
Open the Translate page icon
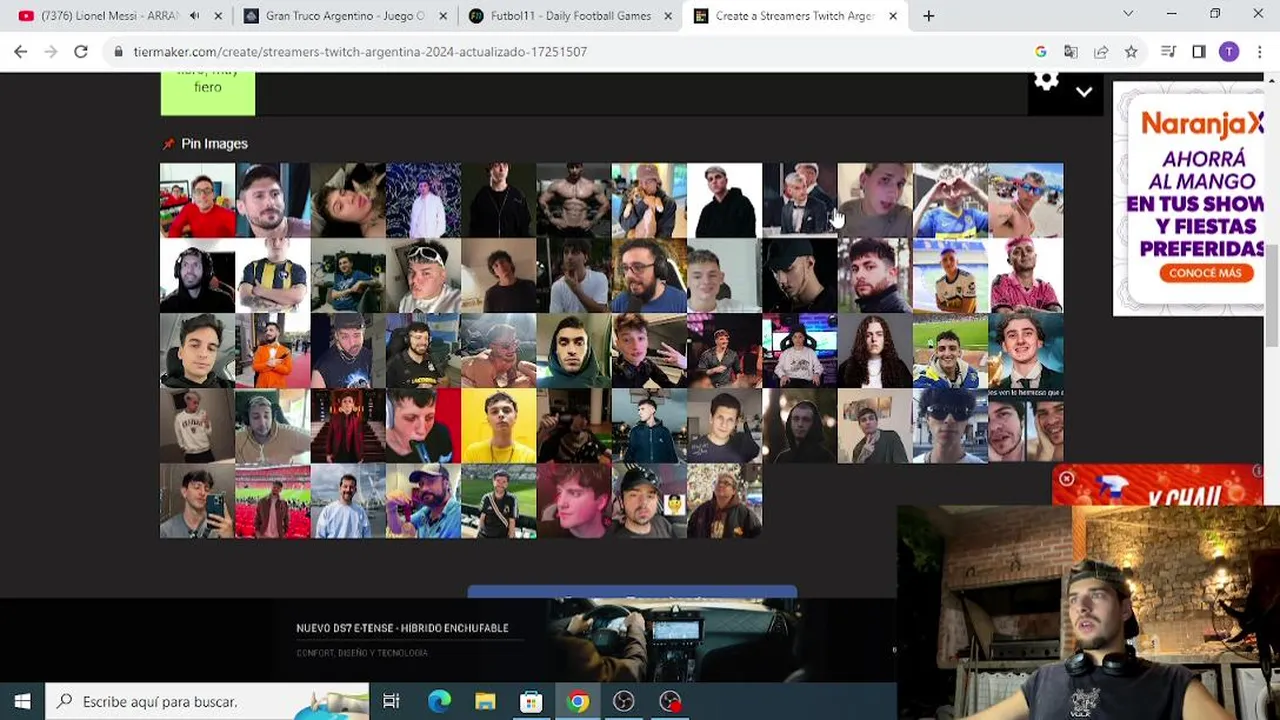click(1071, 52)
